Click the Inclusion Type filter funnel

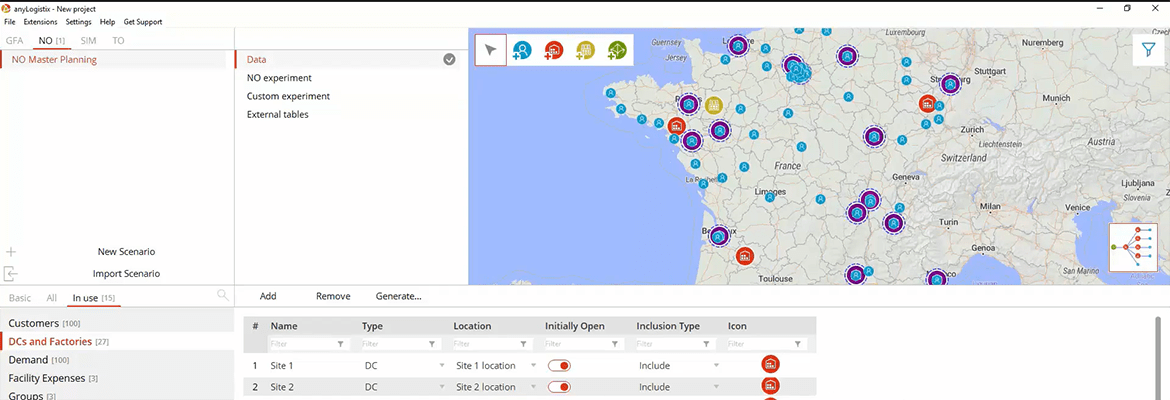(x=707, y=345)
